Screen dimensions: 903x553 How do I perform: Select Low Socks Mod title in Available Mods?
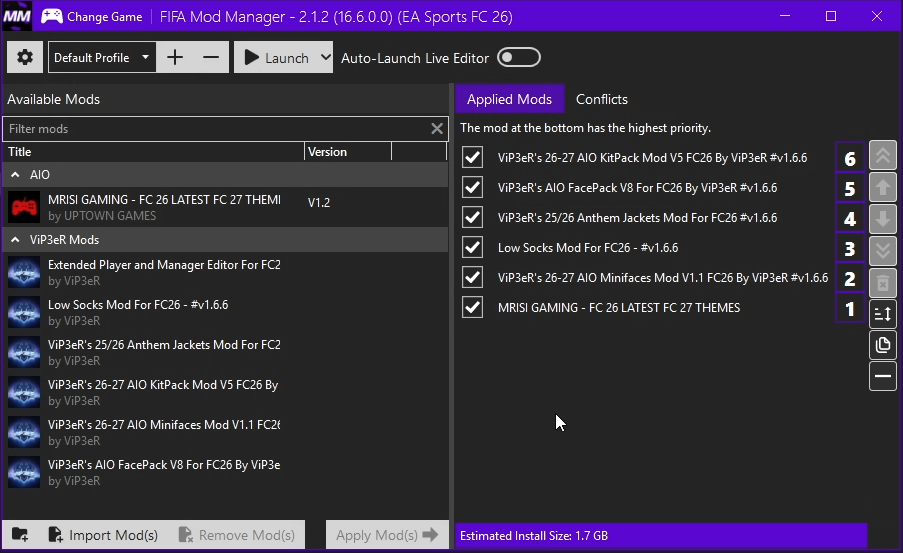138,305
